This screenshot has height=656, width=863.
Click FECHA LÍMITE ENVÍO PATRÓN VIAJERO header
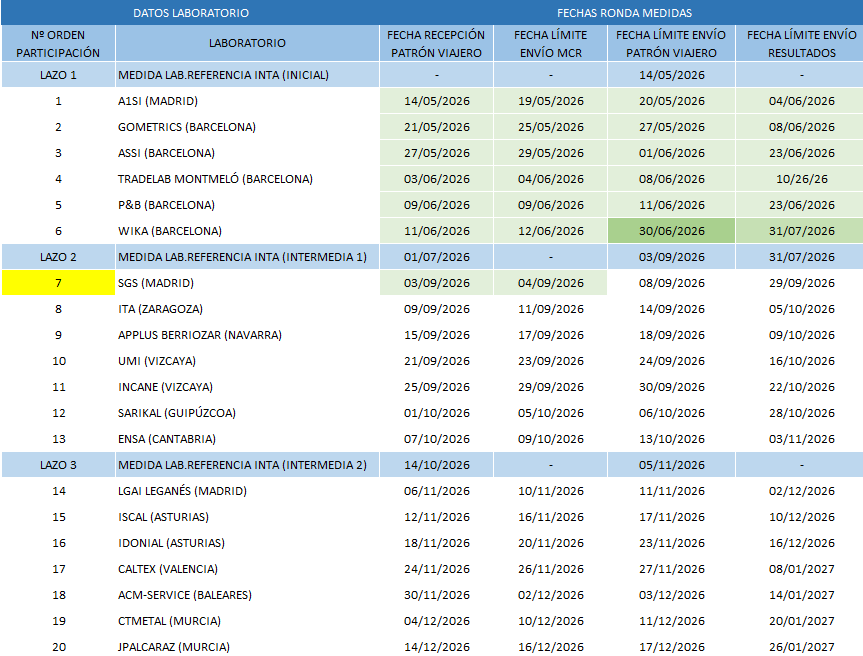671,43
